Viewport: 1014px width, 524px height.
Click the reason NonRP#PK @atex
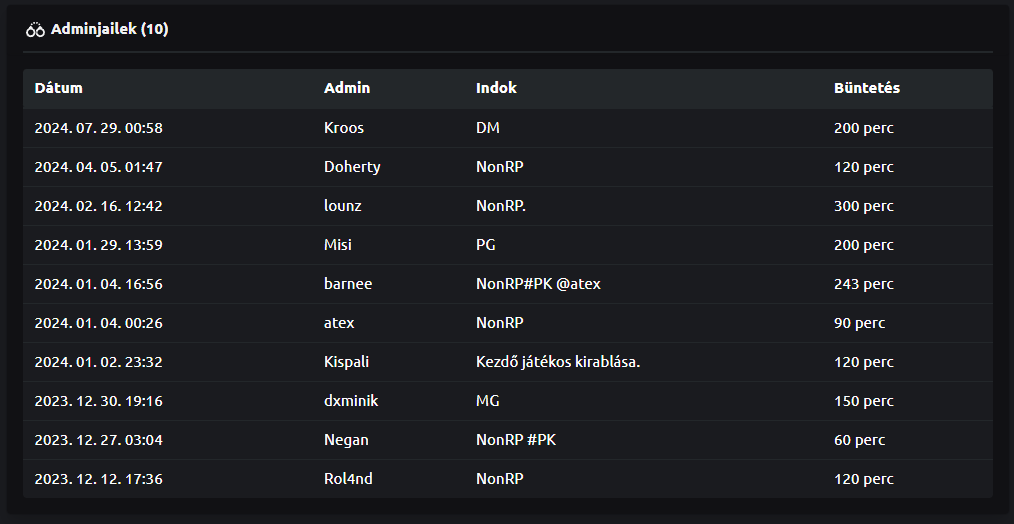click(x=538, y=284)
